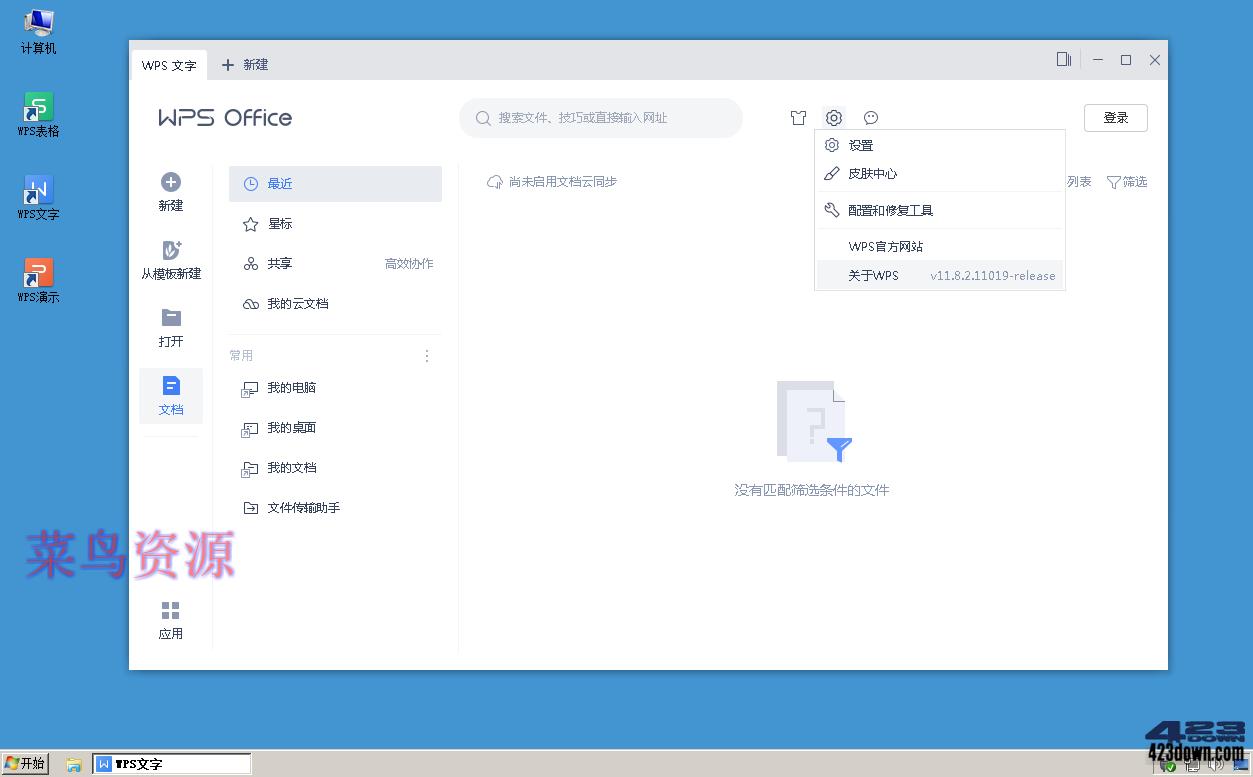1253x777 pixels.
Task: Click the skin T-shirt icon in top bar
Action: pyautogui.click(x=798, y=118)
